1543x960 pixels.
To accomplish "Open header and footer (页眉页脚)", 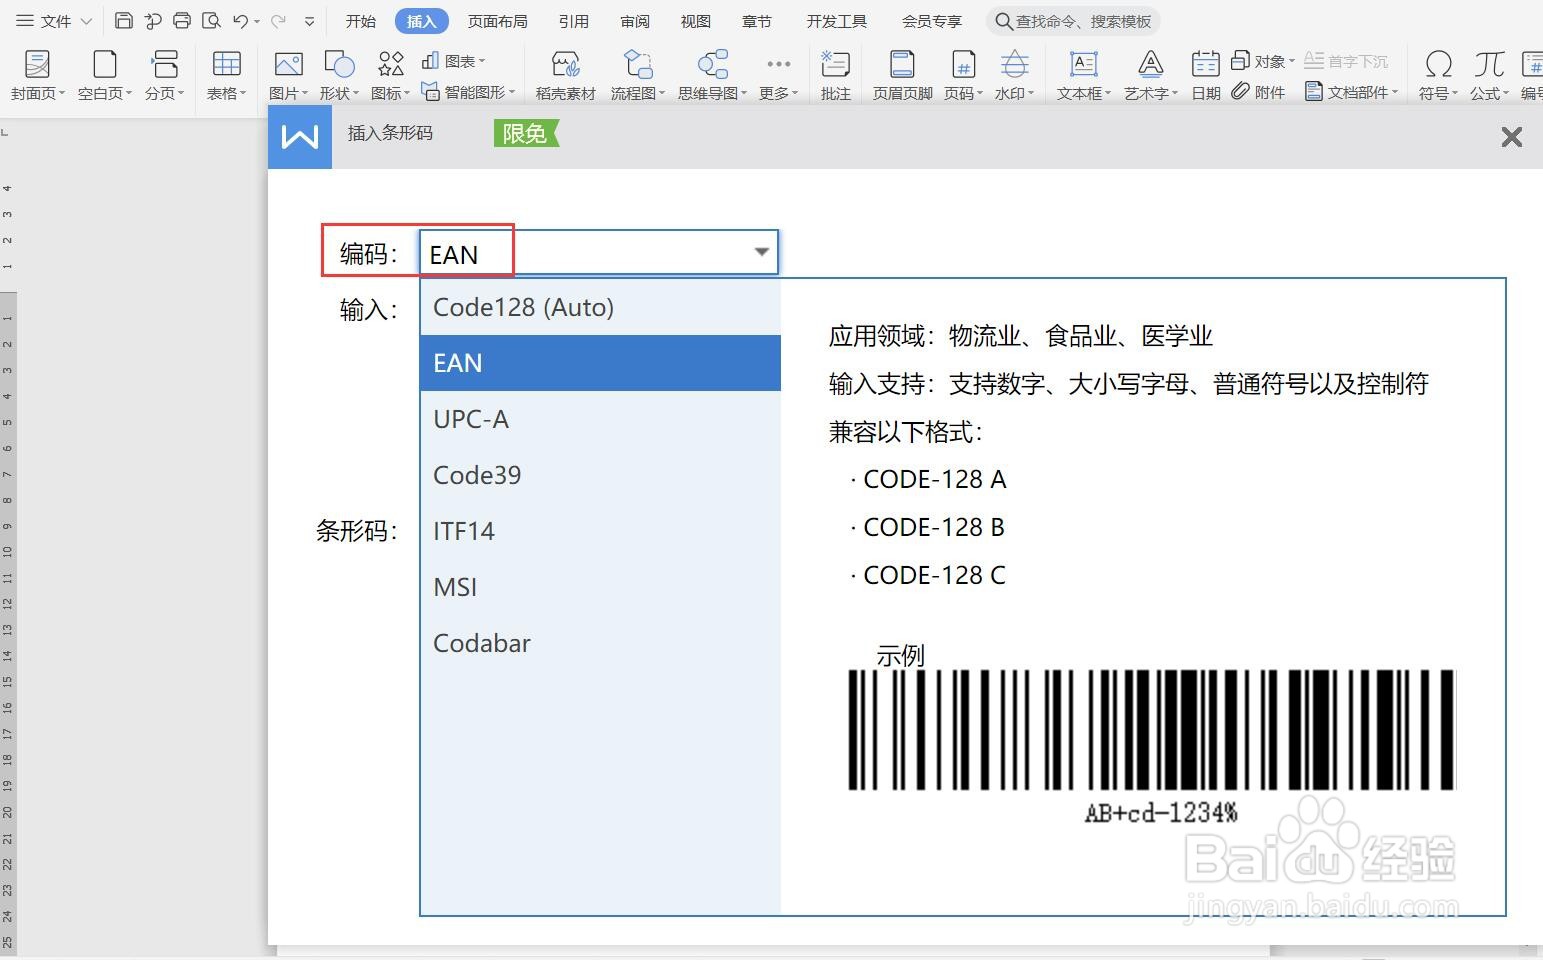I will pyautogui.click(x=902, y=75).
